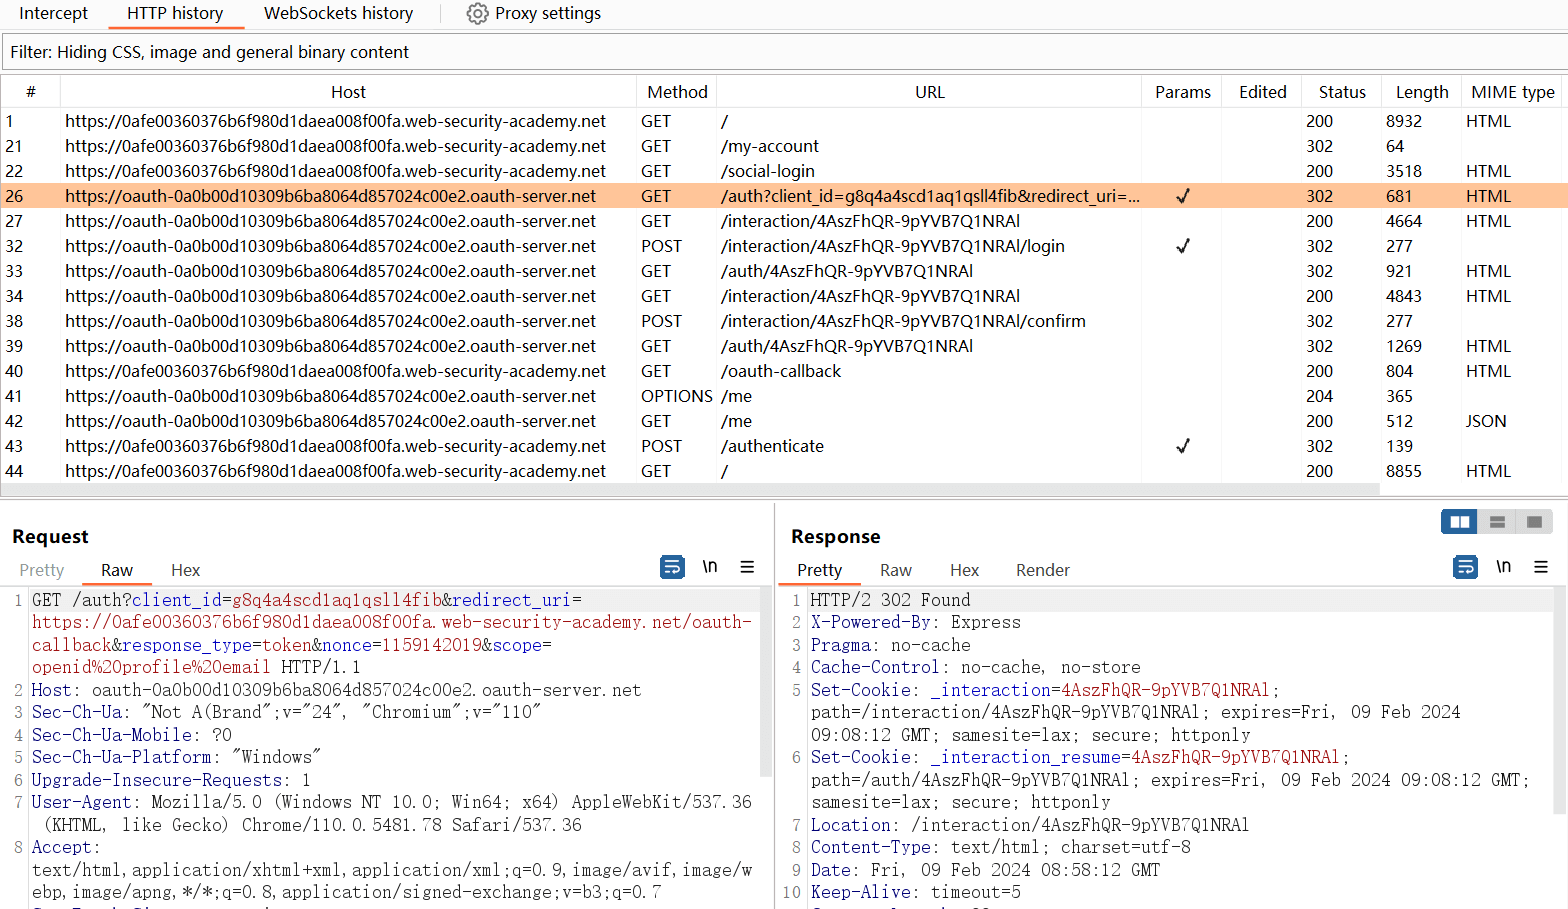Screen dimensions: 1568x909
Task: Toggle non-printable chars (\n) in Response panel
Action: point(1503,567)
